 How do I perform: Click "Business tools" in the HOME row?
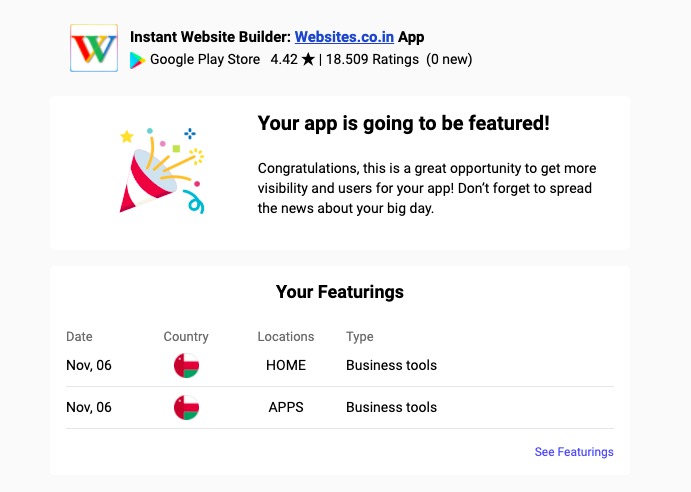pos(391,365)
